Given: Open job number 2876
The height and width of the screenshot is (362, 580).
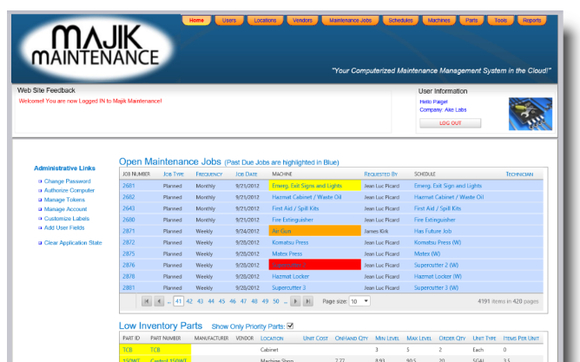Looking at the screenshot, I should 129,265.
